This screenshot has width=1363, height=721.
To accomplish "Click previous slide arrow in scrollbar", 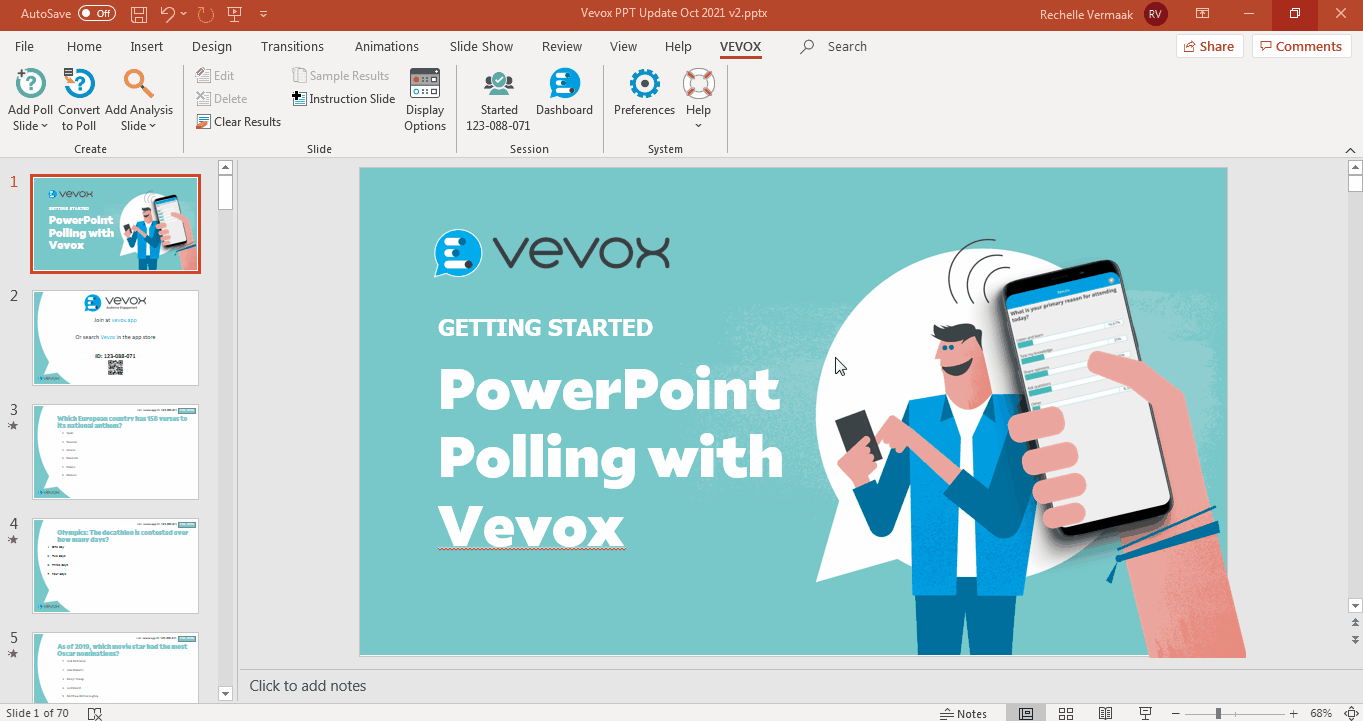I will point(1355,622).
